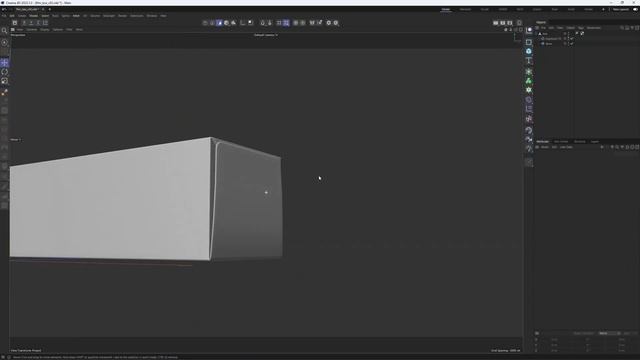Select the third object row in tree
The height and width of the screenshot is (360, 640).
pyautogui.click(x=549, y=43)
